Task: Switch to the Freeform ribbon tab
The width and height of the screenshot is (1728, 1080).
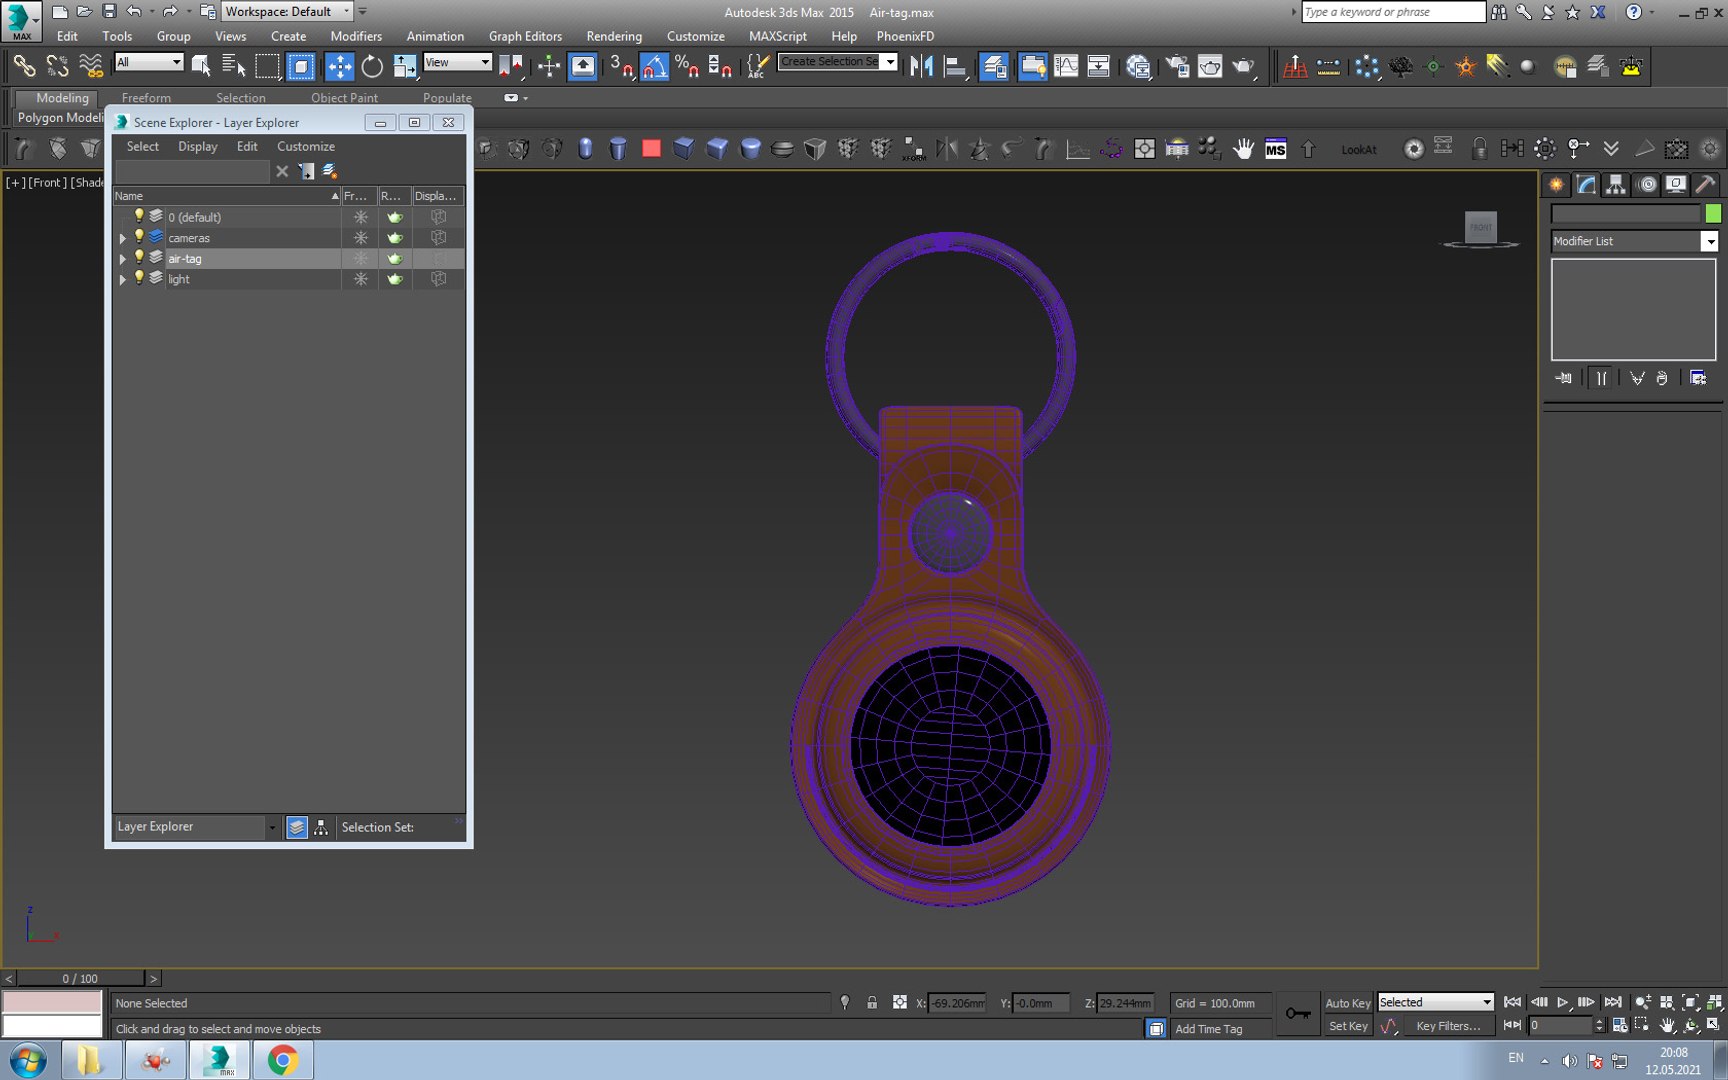Action: 146,98
